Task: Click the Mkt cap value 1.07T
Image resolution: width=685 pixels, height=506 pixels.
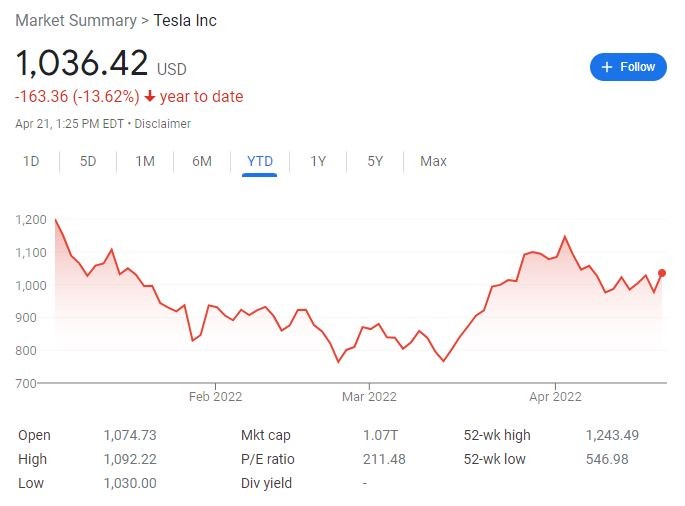Action: click(x=381, y=435)
